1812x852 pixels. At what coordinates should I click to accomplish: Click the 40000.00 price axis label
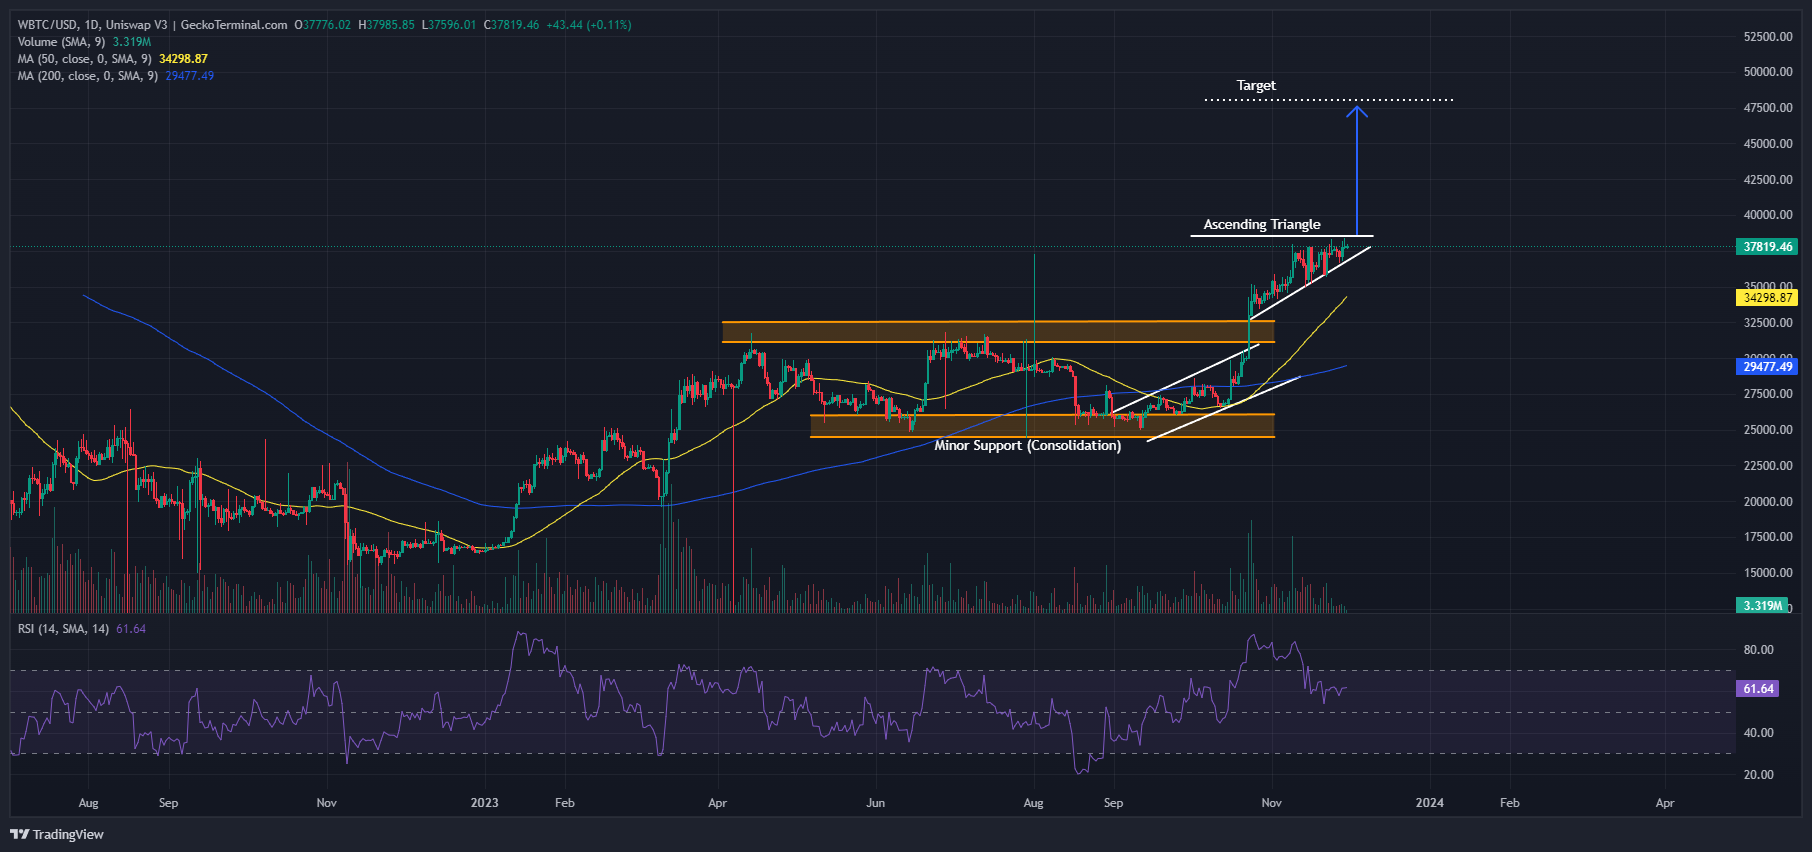tap(1768, 215)
